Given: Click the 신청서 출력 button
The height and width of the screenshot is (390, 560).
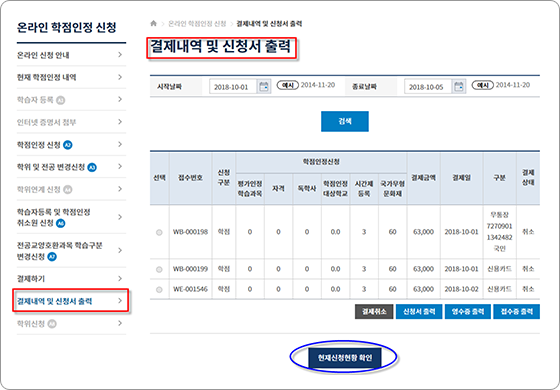Looking at the screenshot, I should point(419,312).
